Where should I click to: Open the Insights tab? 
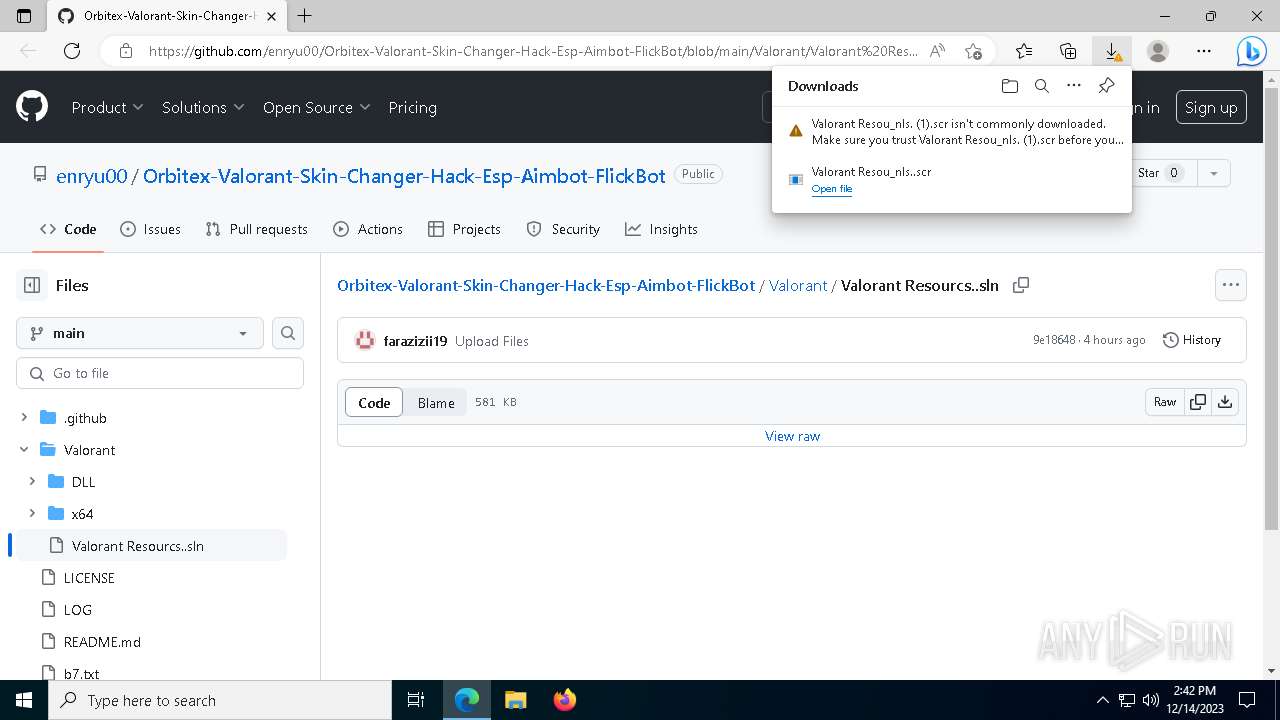point(661,229)
